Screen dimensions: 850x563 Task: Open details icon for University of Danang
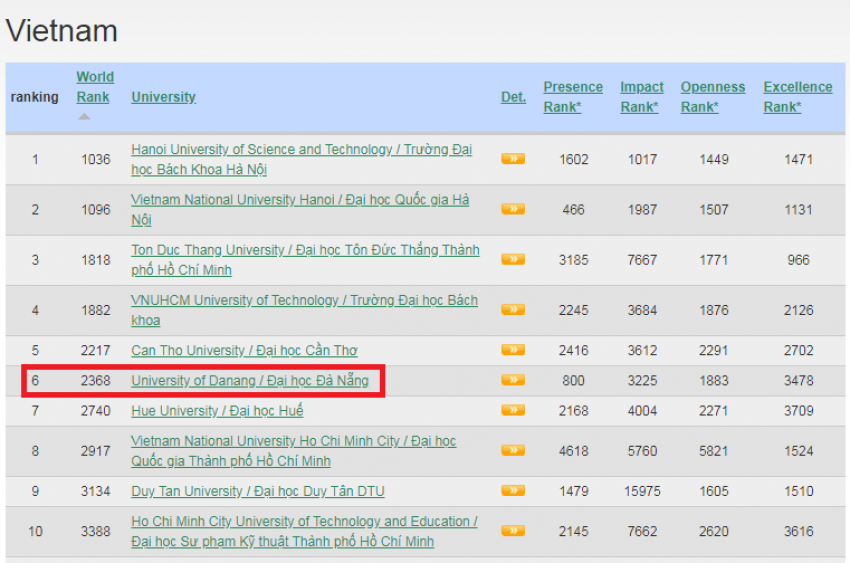(513, 381)
